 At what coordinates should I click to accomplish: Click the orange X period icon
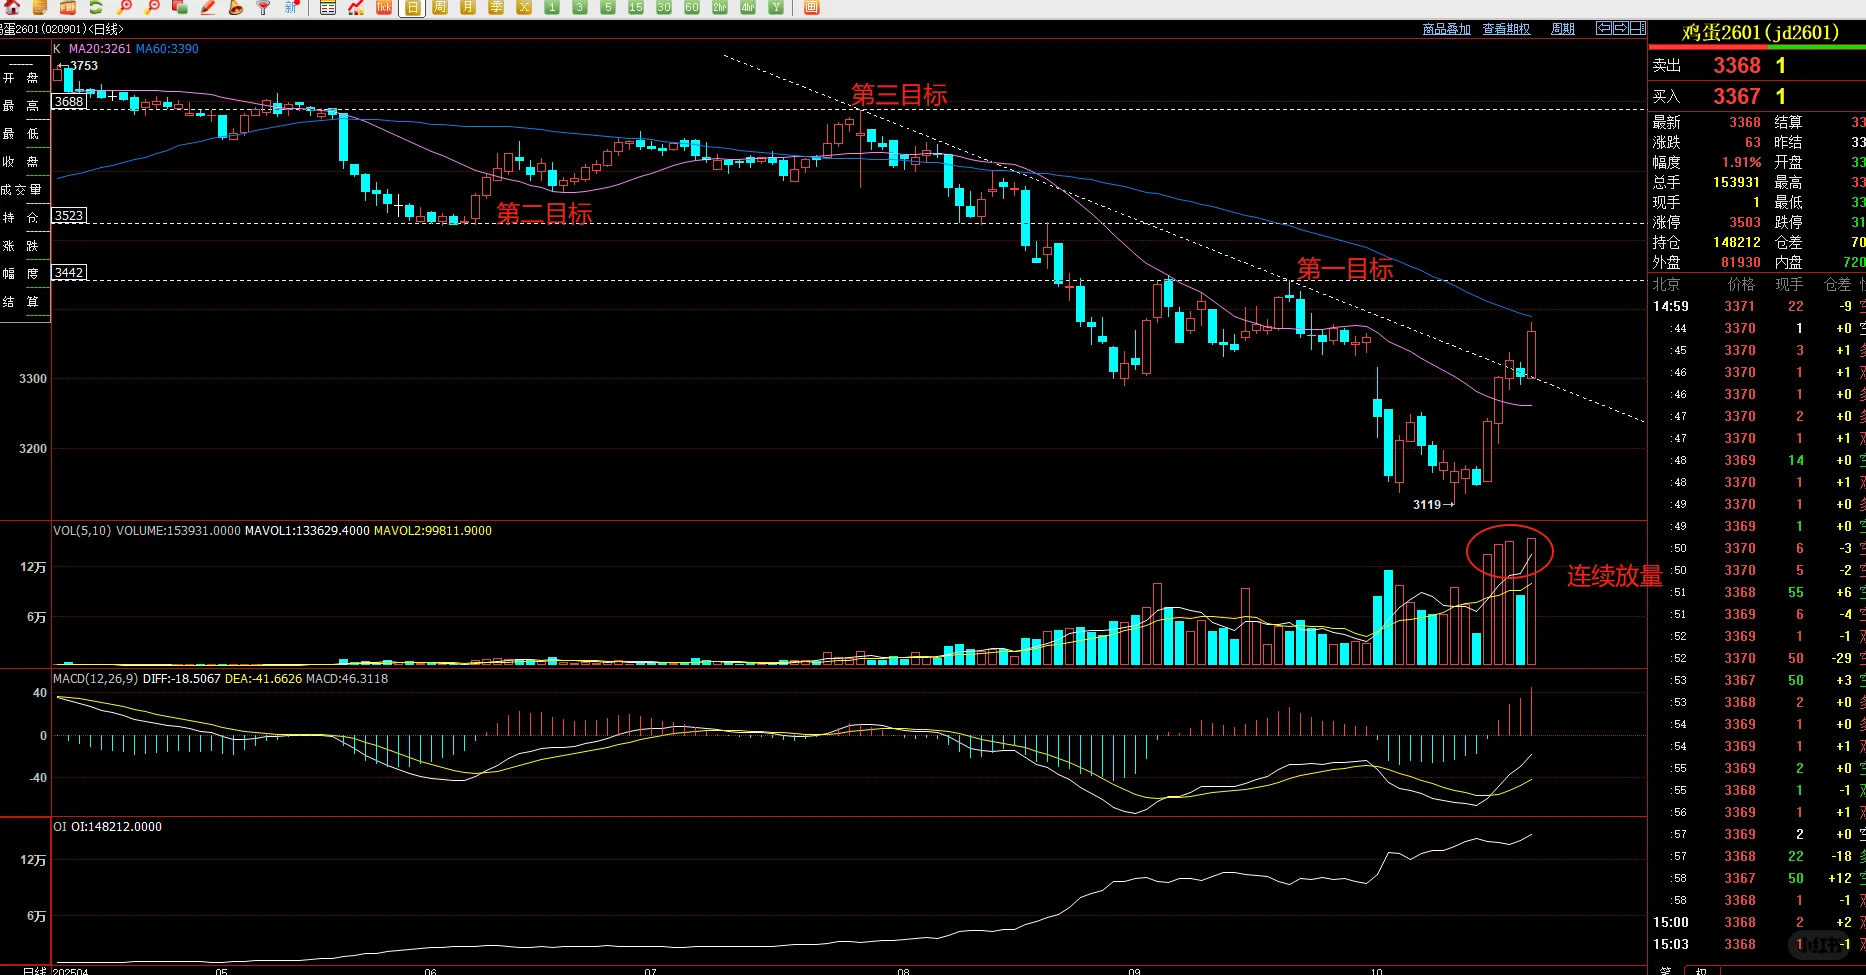pyautogui.click(x=524, y=7)
